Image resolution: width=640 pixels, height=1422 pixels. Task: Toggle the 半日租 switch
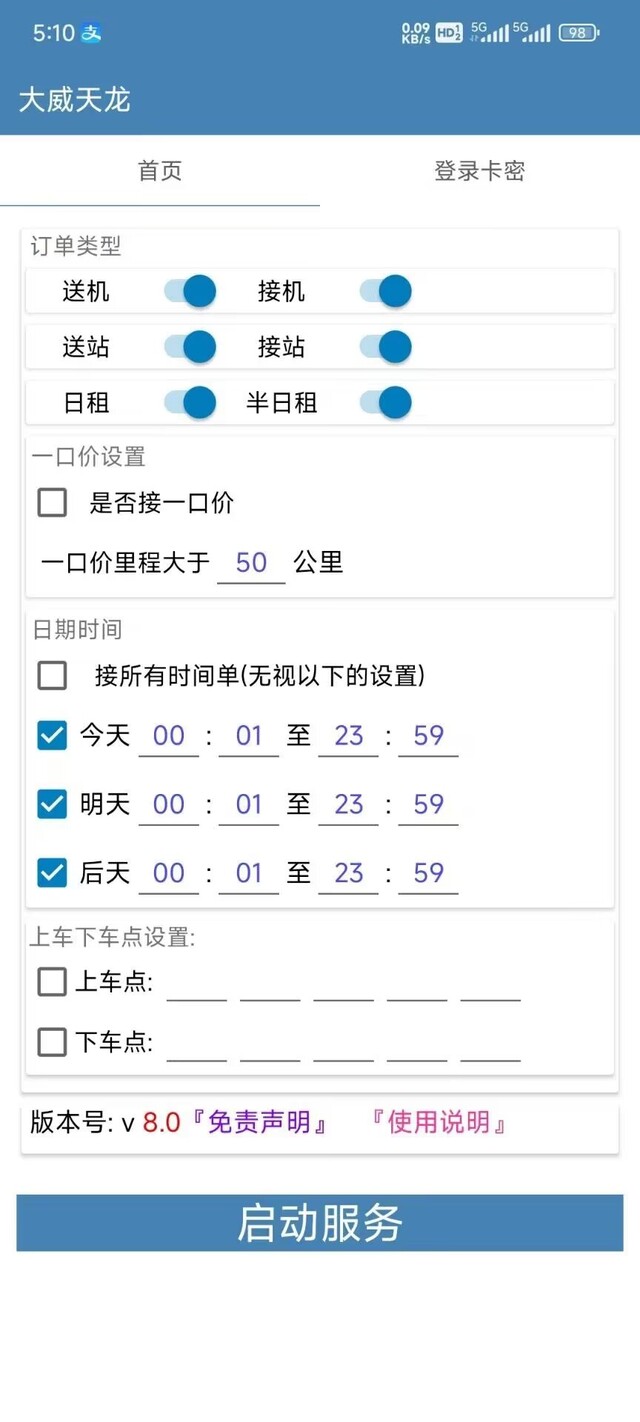385,403
